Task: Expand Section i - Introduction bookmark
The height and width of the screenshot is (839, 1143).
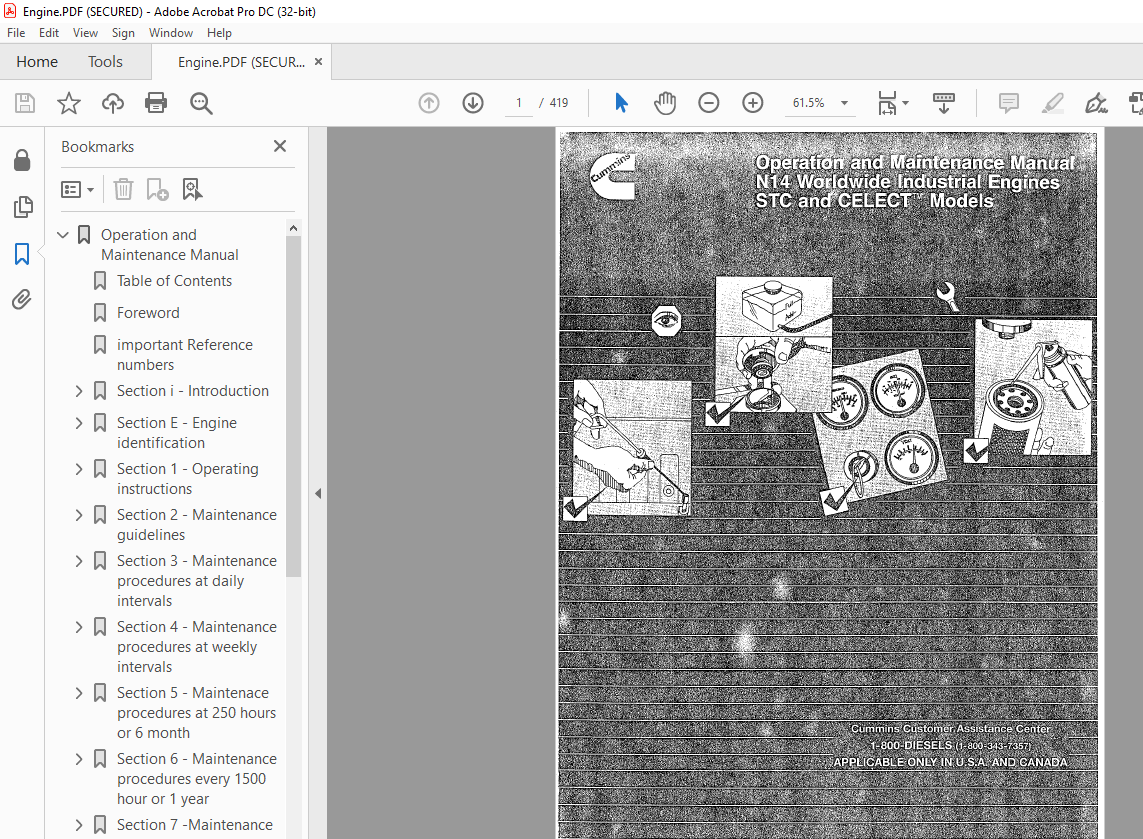Action: pyautogui.click(x=79, y=391)
